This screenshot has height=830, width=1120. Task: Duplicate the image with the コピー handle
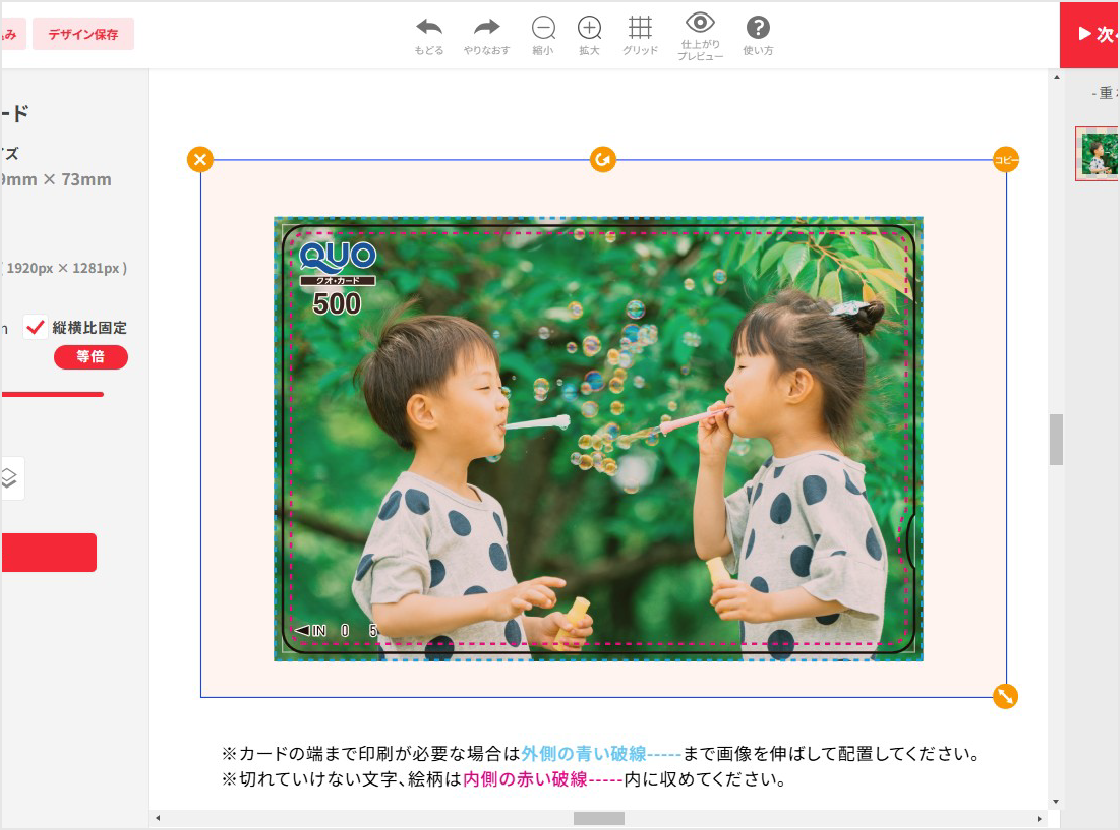tap(1005, 158)
